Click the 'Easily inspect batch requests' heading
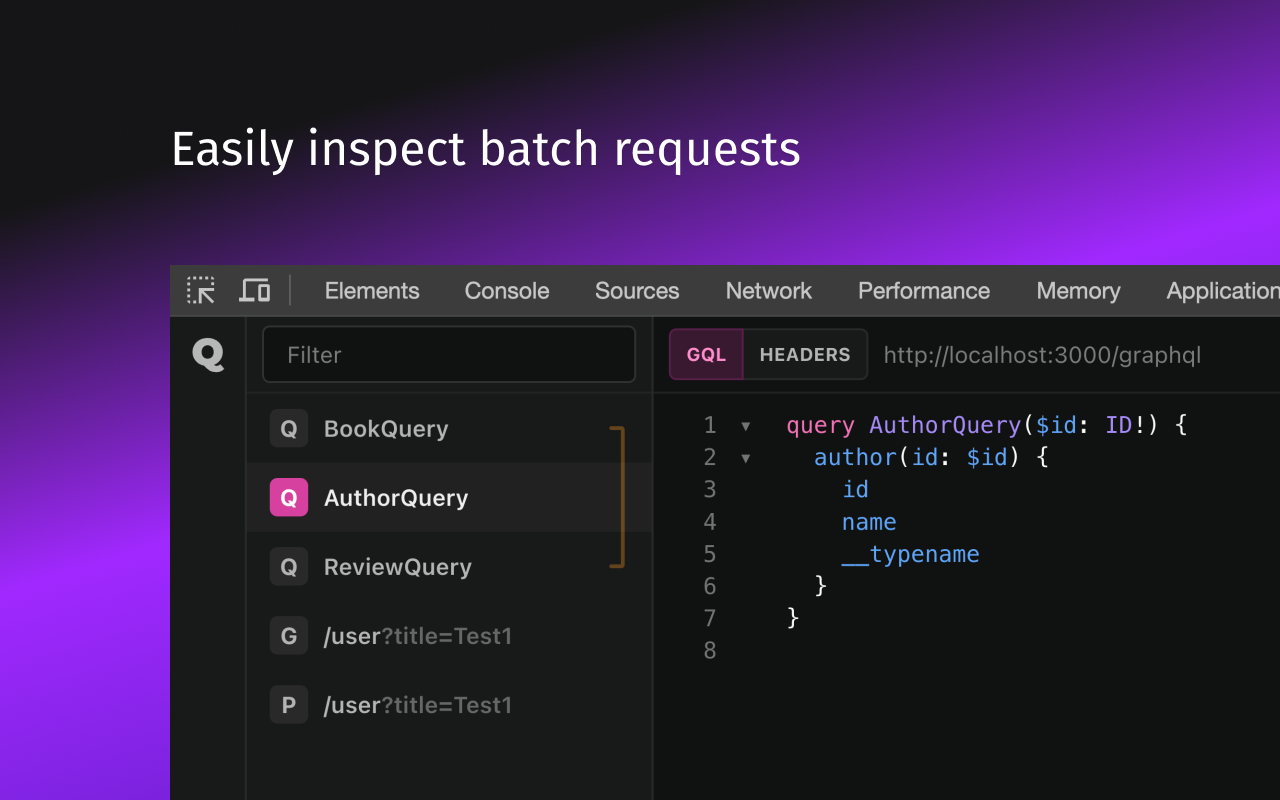Image resolution: width=1280 pixels, height=800 pixels. pos(486,149)
